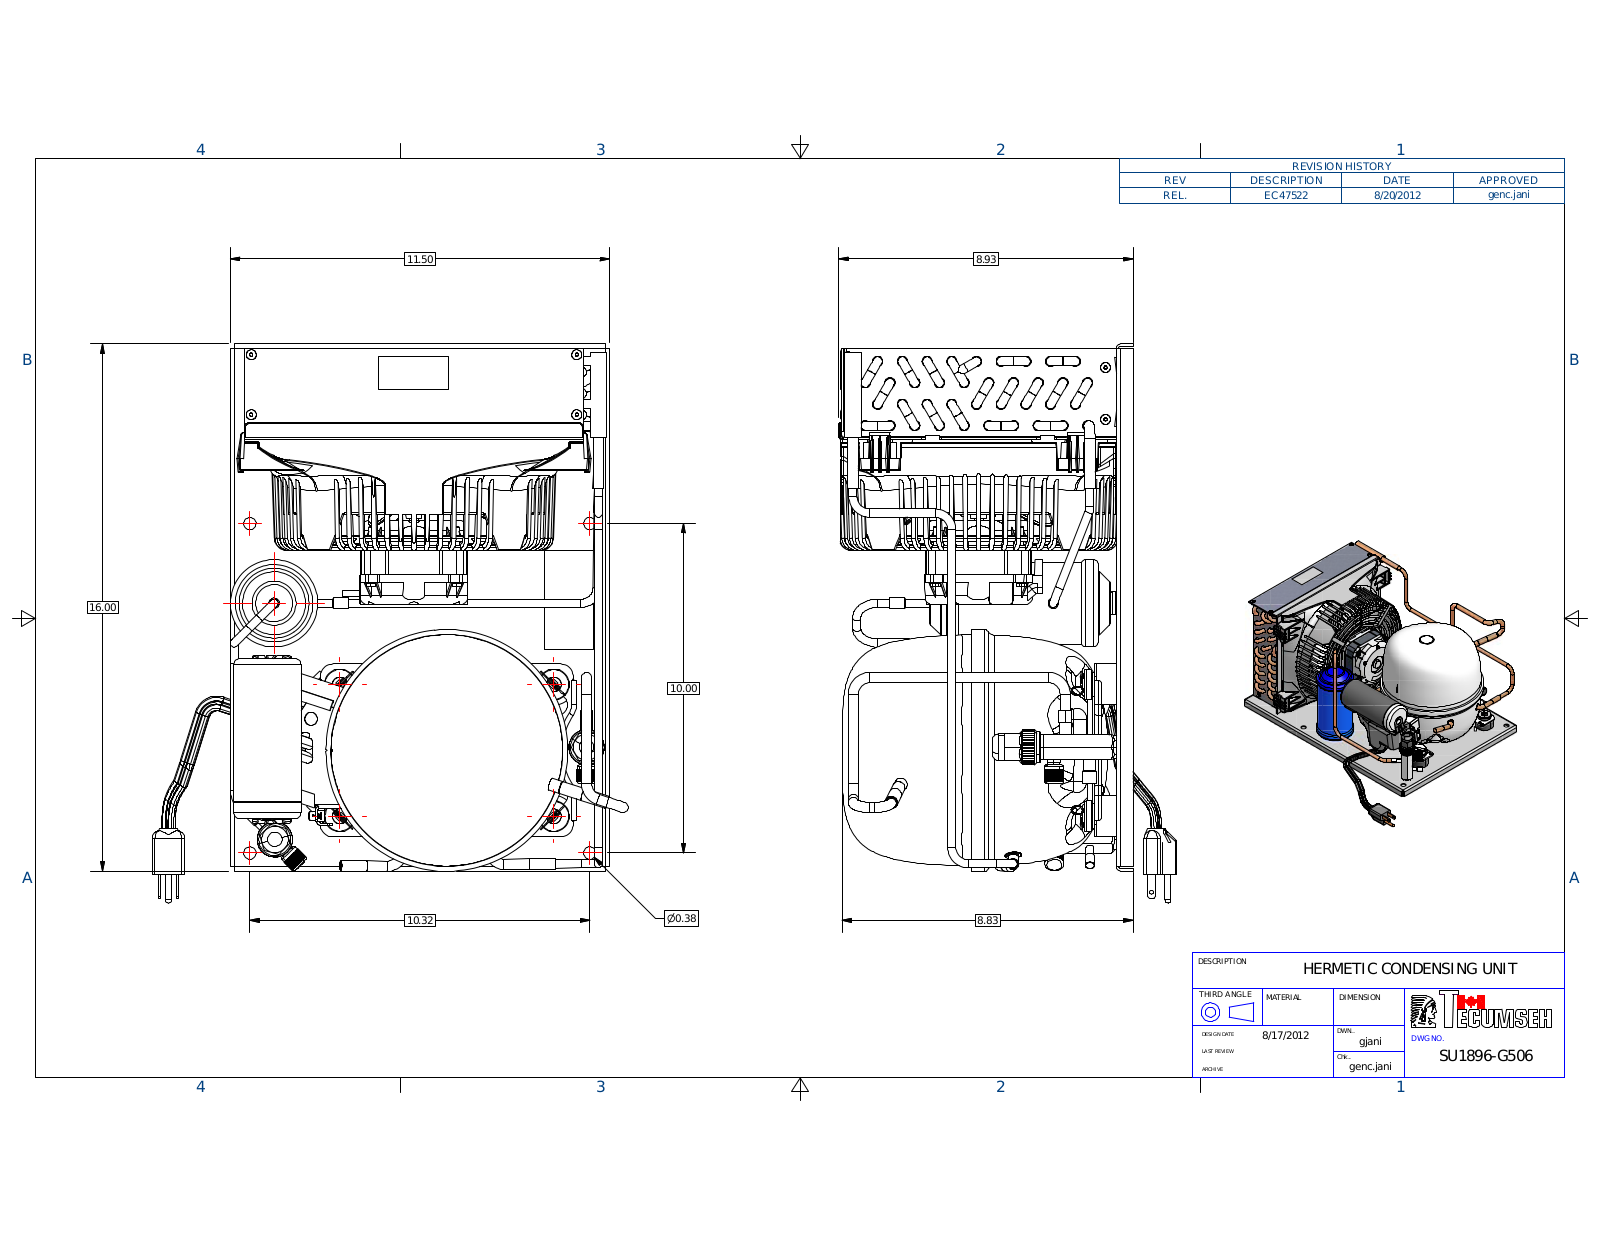The height and width of the screenshot is (1237, 1600).
Task: Click the third angle projection symbol
Action: click(1227, 1012)
